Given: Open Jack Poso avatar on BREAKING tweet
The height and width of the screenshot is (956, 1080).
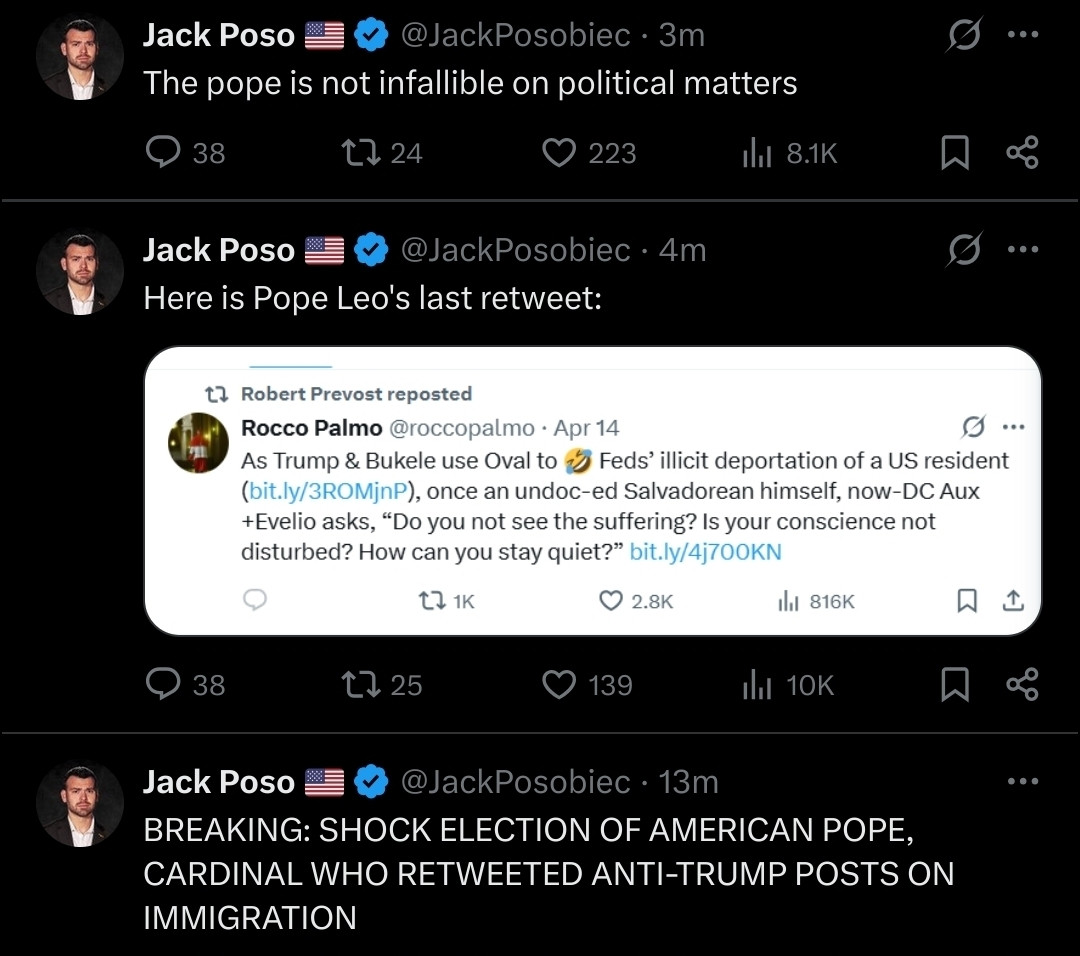Looking at the screenshot, I should coord(80,804).
